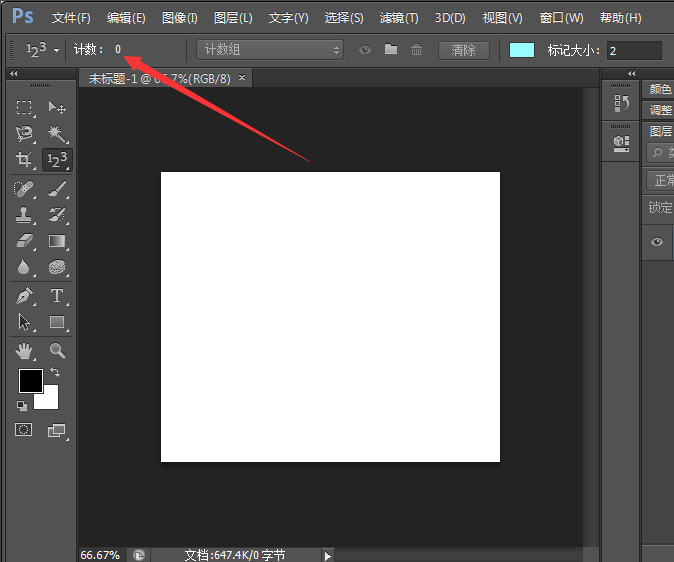The width and height of the screenshot is (674, 562).
Task: Select the Move tool
Action: coord(57,107)
